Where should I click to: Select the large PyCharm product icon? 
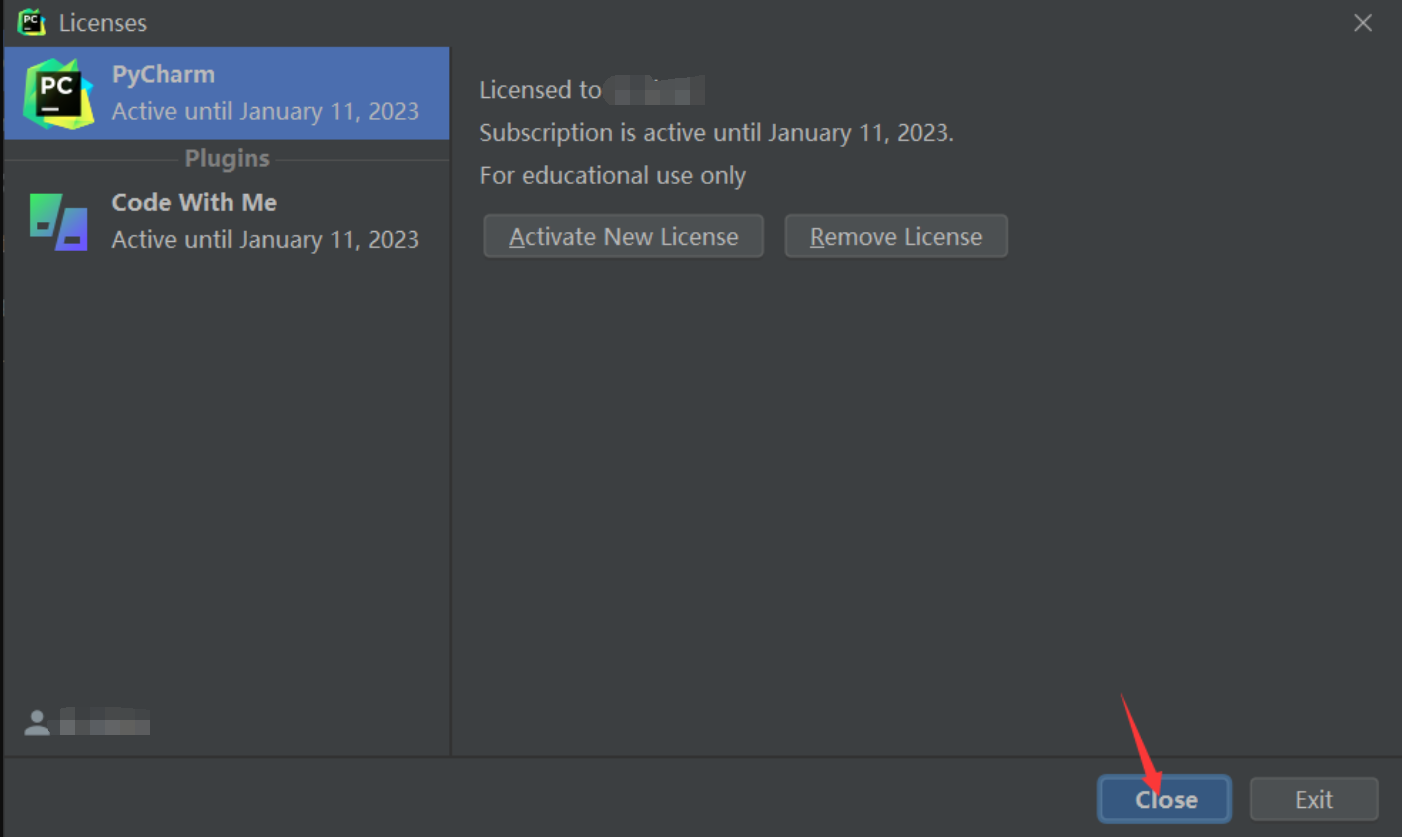coord(58,93)
